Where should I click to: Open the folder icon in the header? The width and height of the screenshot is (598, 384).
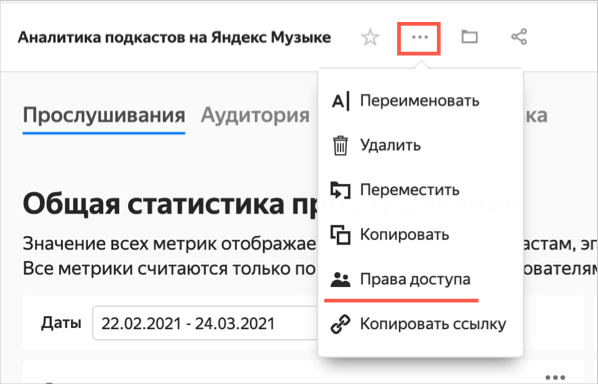tap(469, 37)
